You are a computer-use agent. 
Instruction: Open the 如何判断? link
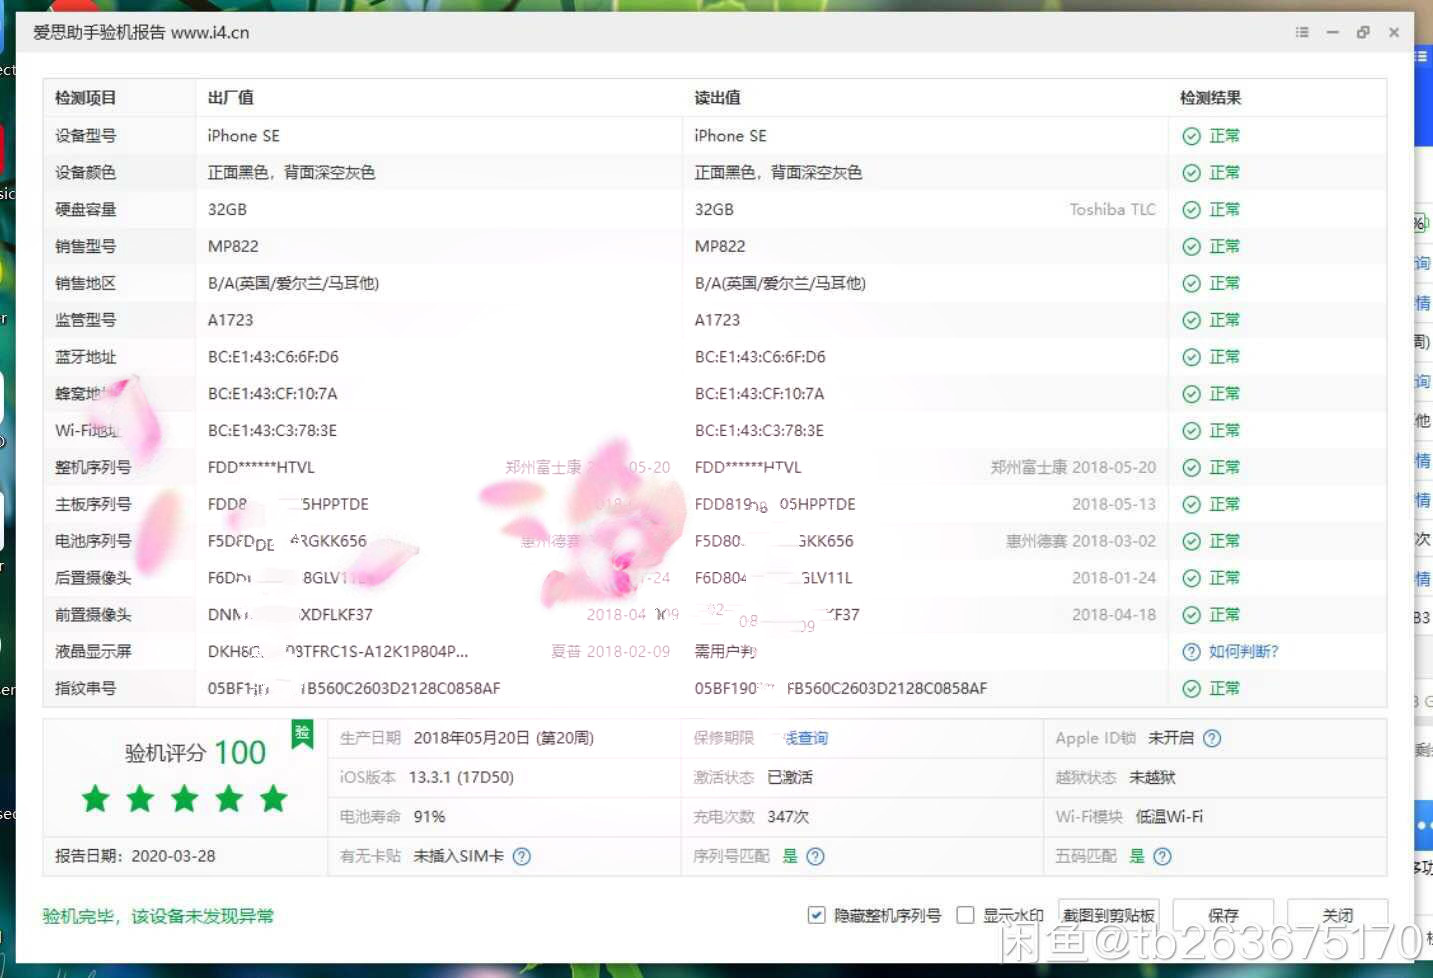[x=1243, y=652]
